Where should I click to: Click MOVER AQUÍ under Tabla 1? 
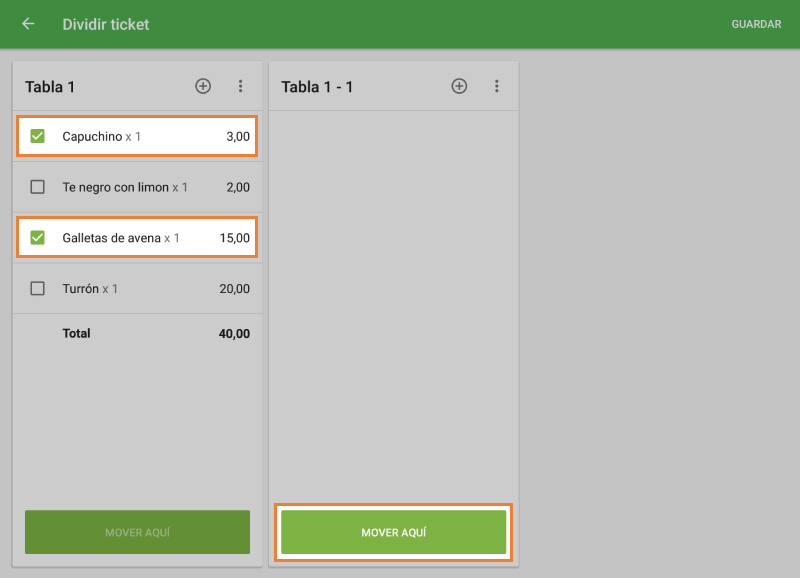[x=137, y=532]
